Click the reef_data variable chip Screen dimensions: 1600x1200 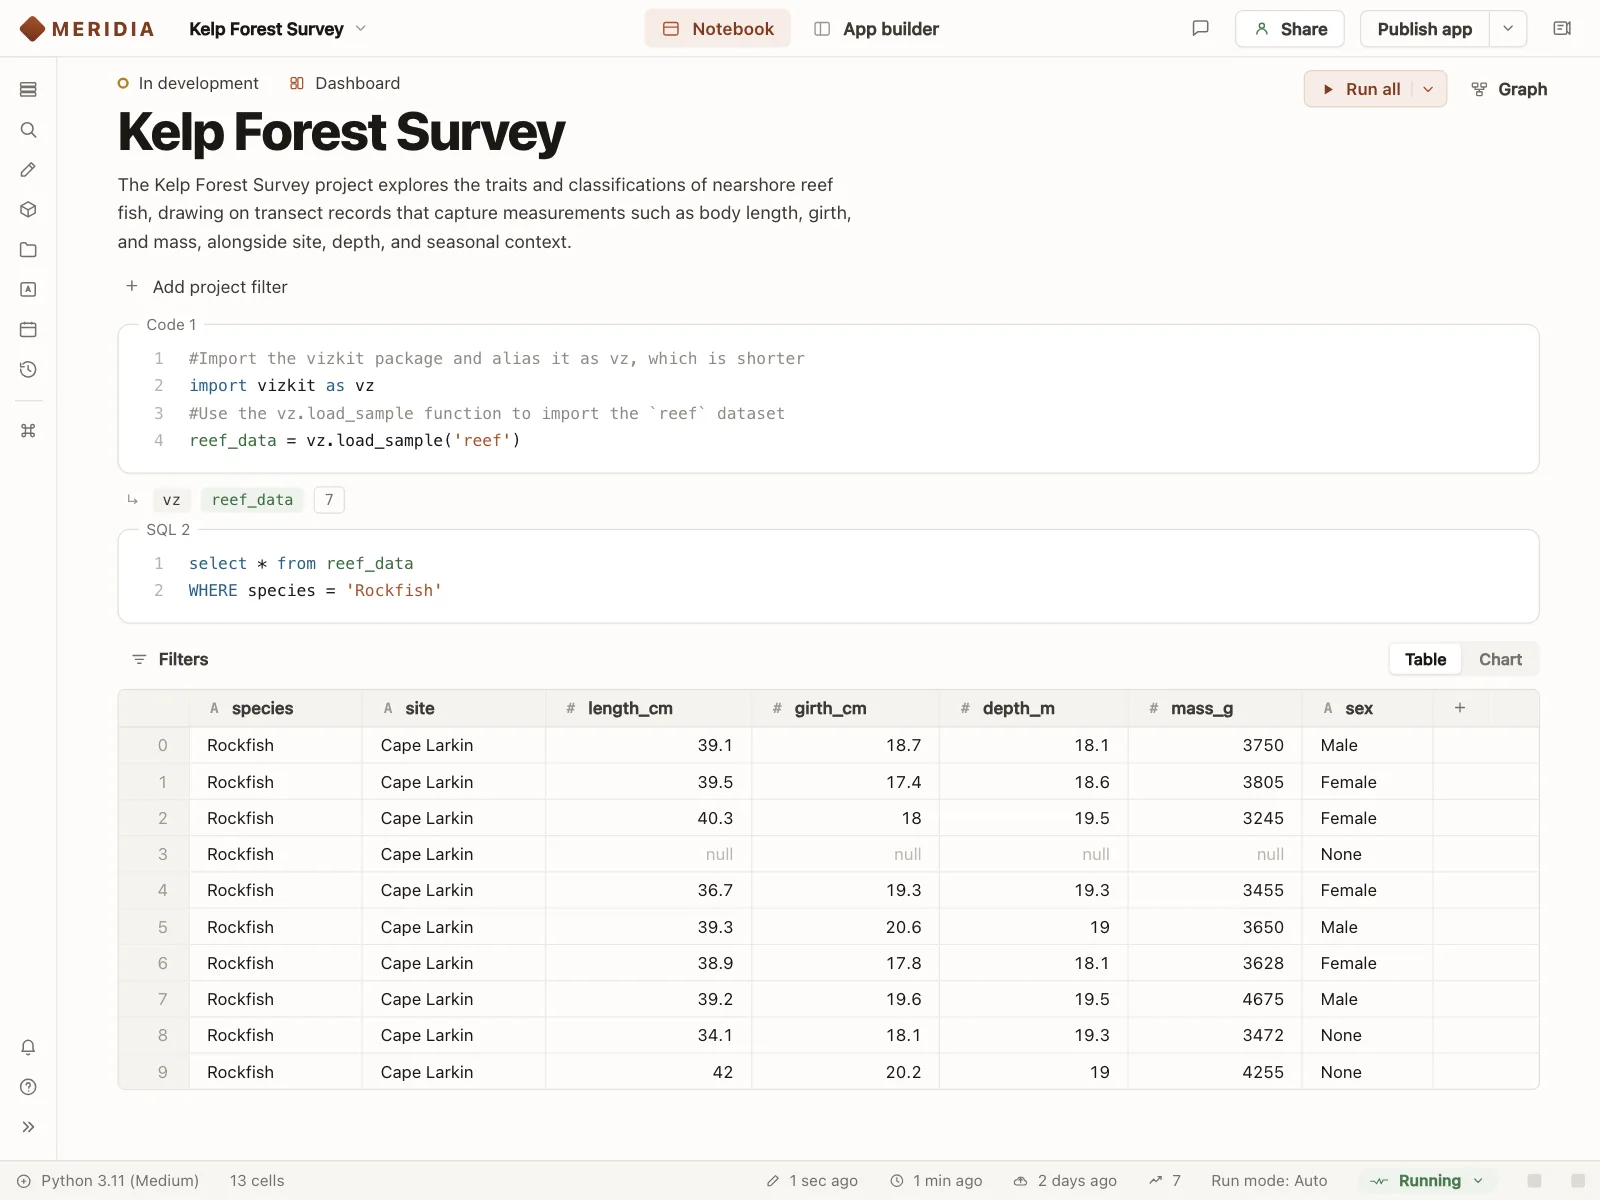252,500
